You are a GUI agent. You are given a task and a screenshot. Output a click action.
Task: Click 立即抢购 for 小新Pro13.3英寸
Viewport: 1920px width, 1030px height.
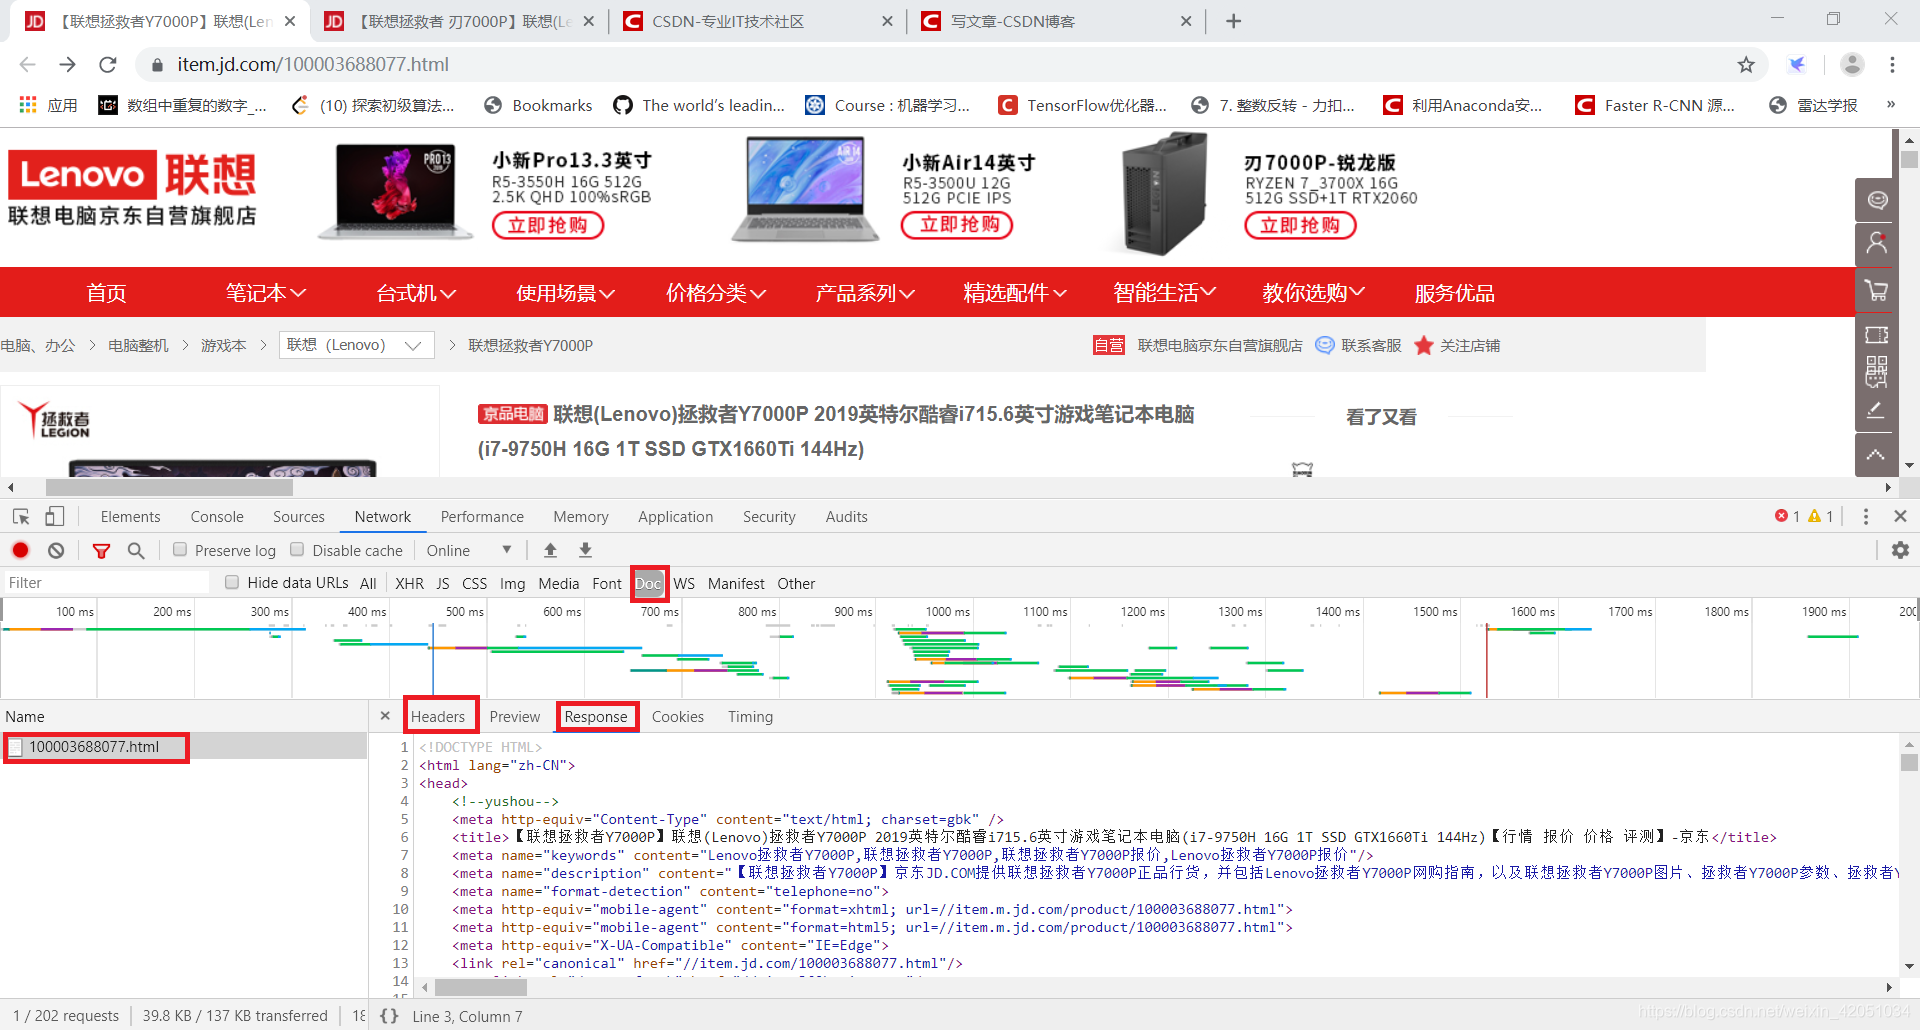pyautogui.click(x=548, y=225)
